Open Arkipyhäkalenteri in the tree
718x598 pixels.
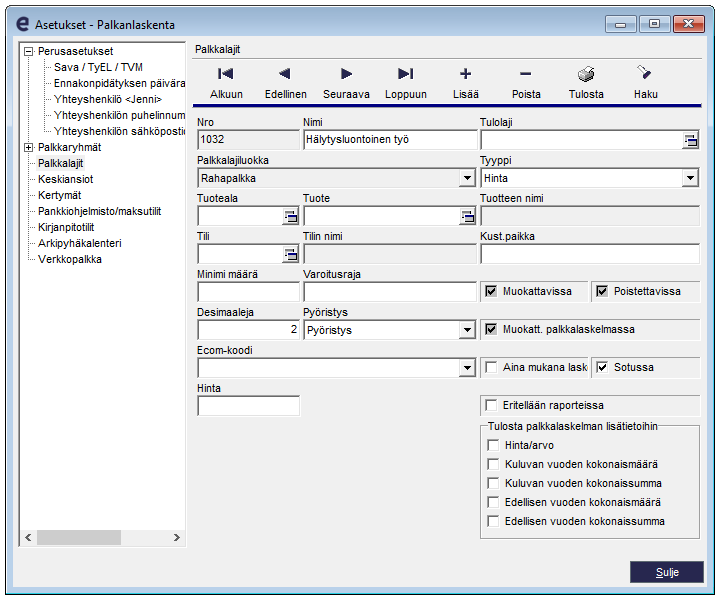tap(80, 244)
